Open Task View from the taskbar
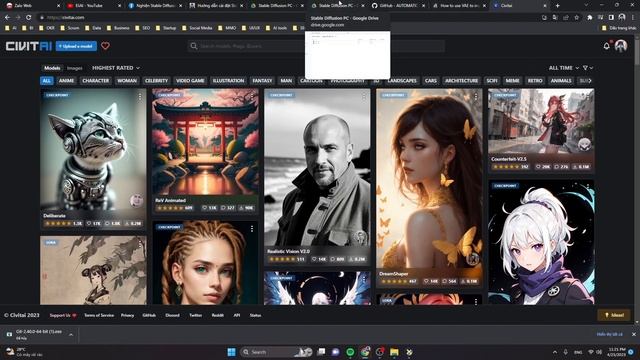Viewport: 640px width, 360px height. point(321,352)
